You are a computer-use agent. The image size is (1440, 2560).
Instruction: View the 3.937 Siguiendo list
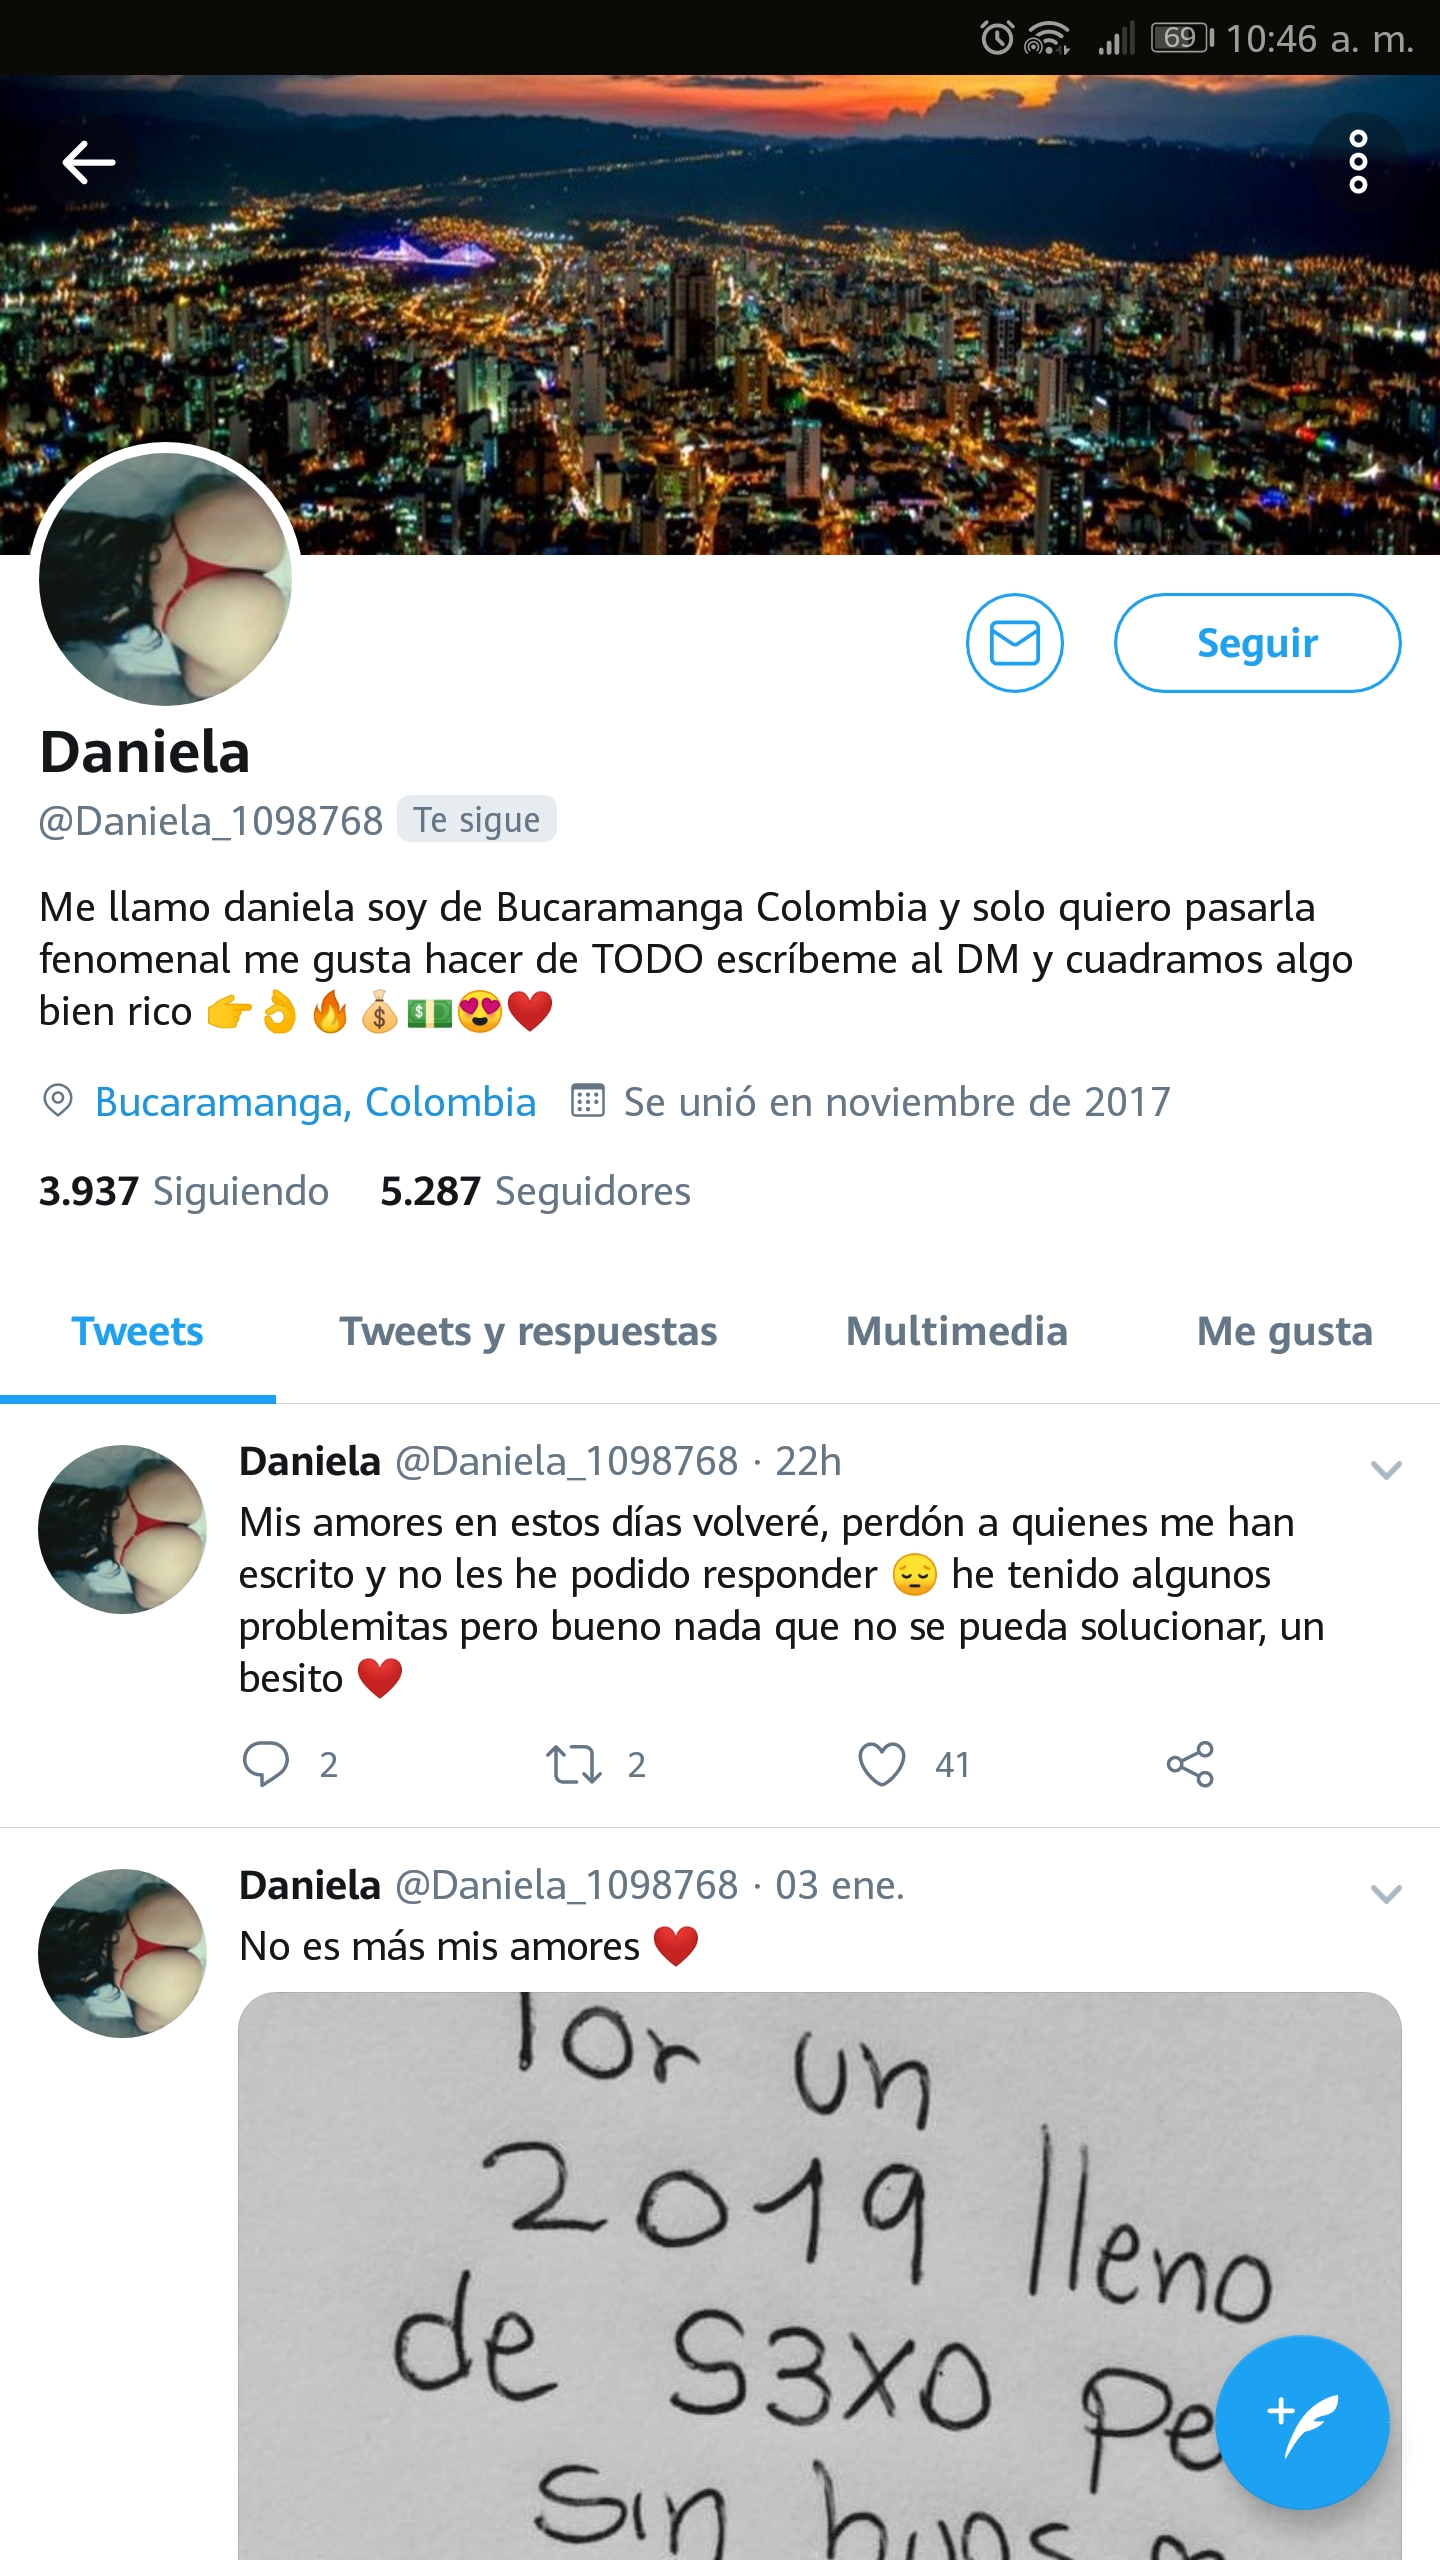point(184,1191)
